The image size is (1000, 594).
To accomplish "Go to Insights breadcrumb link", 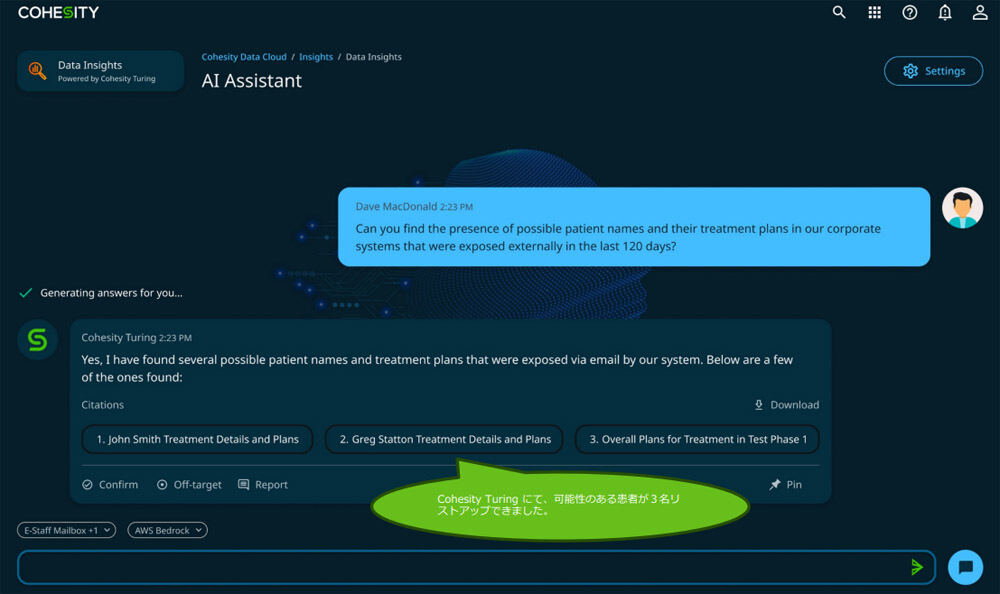I will tap(316, 57).
